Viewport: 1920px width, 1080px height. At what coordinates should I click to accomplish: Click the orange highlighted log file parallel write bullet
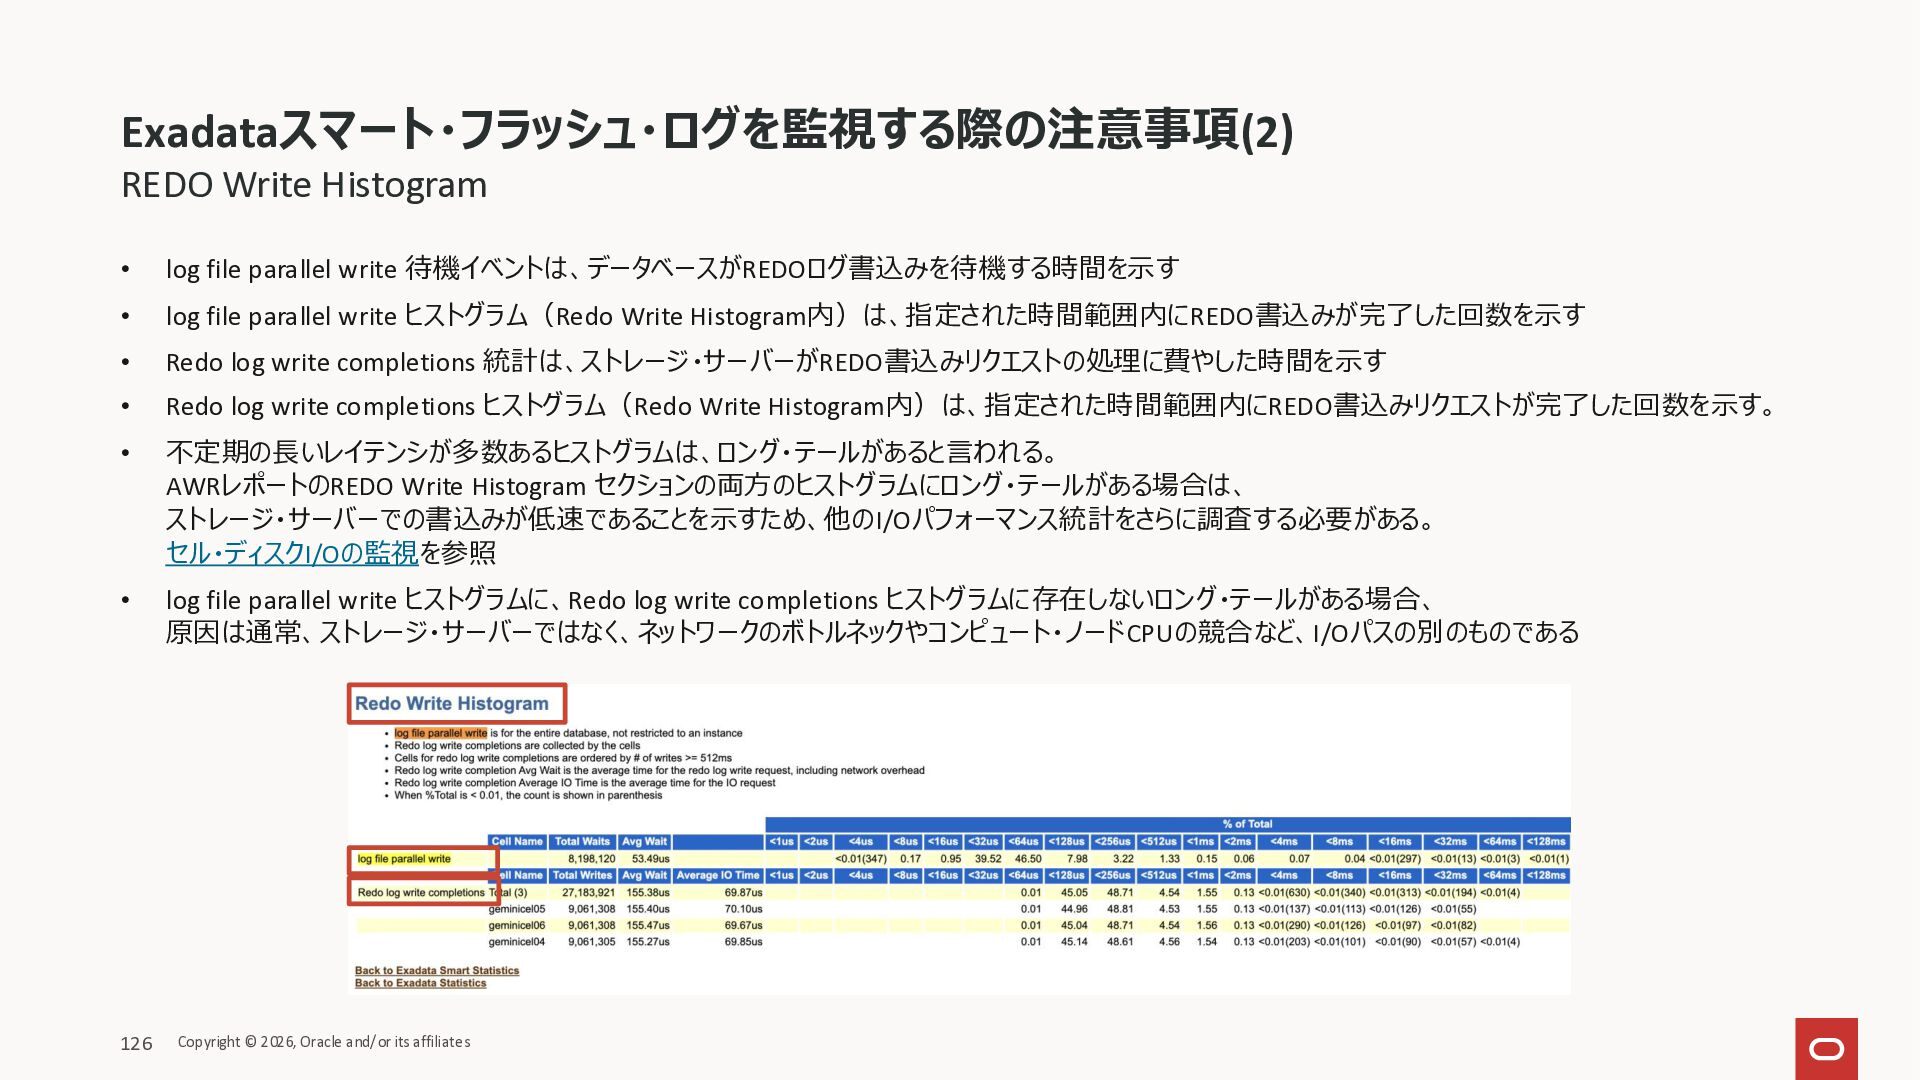(441, 733)
